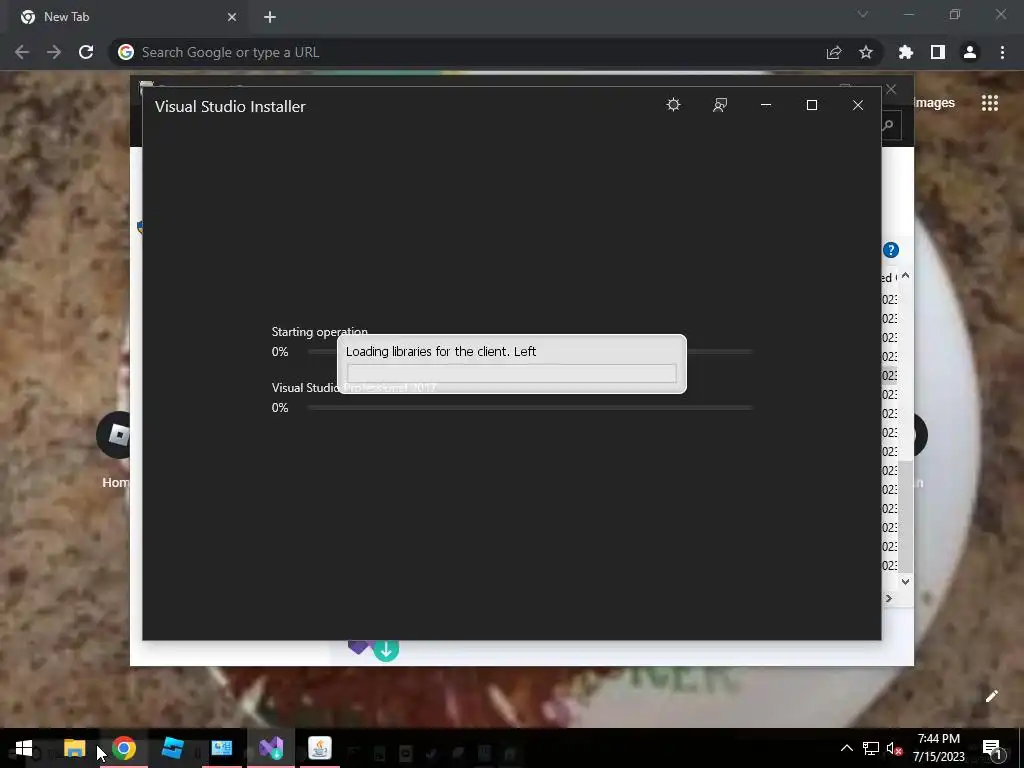Switch to Visual Studio Installer taskbar icon
1024x768 pixels.
click(271, 748)
